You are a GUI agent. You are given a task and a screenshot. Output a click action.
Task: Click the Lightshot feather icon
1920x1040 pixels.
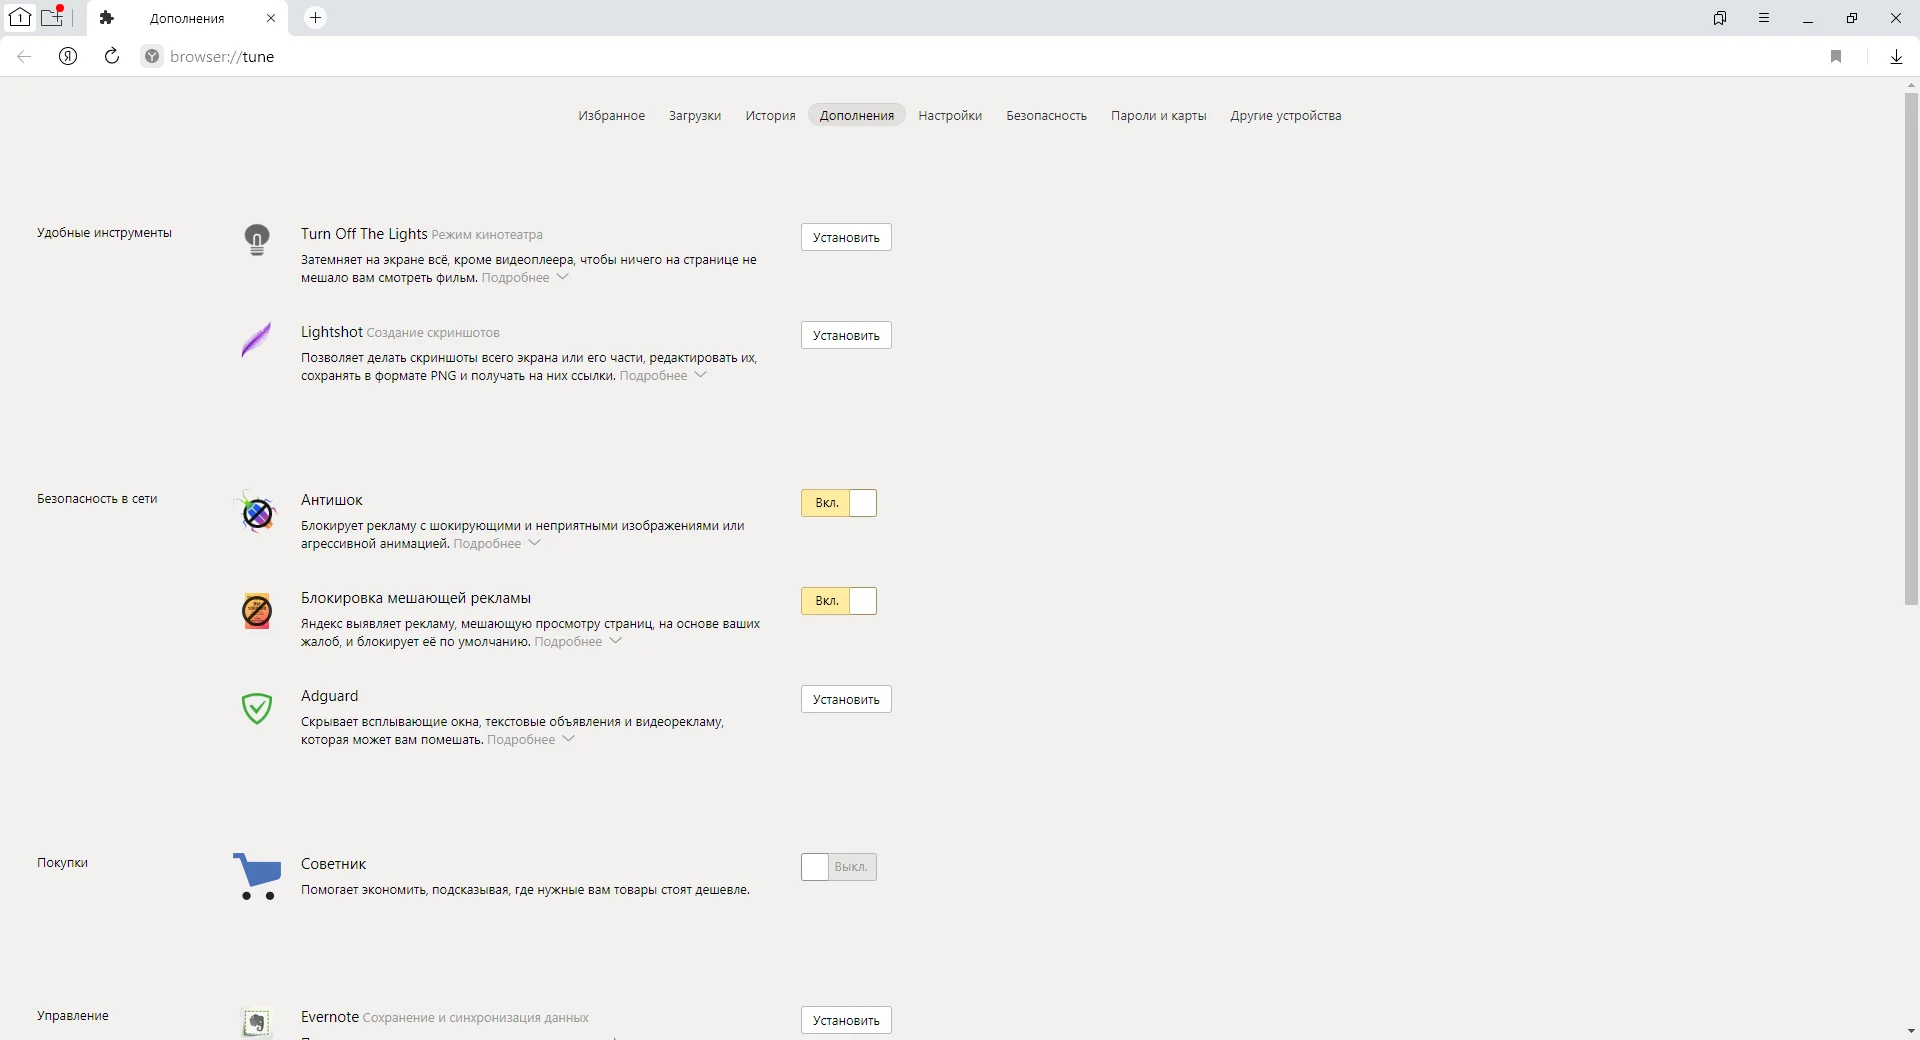tap(256, 339)
